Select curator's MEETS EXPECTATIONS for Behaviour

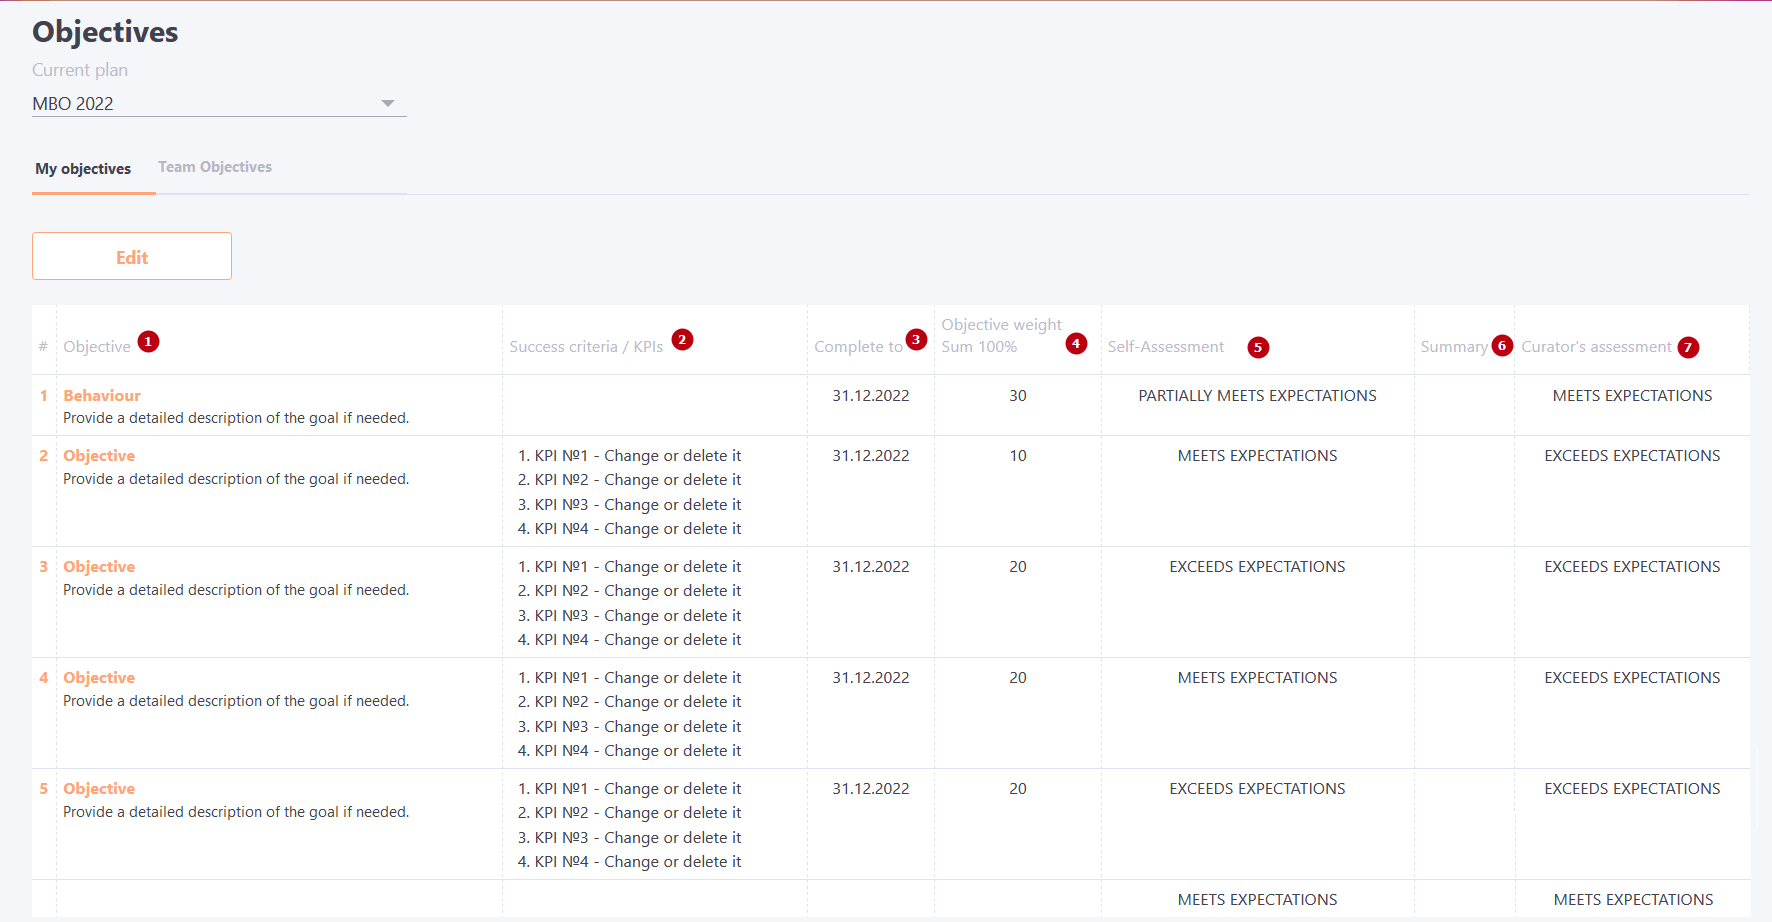(x=1632, y=396)
